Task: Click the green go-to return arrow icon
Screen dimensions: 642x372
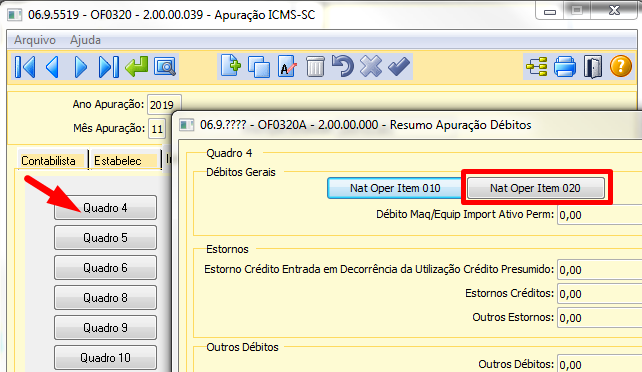Action: tap(137, 66)
